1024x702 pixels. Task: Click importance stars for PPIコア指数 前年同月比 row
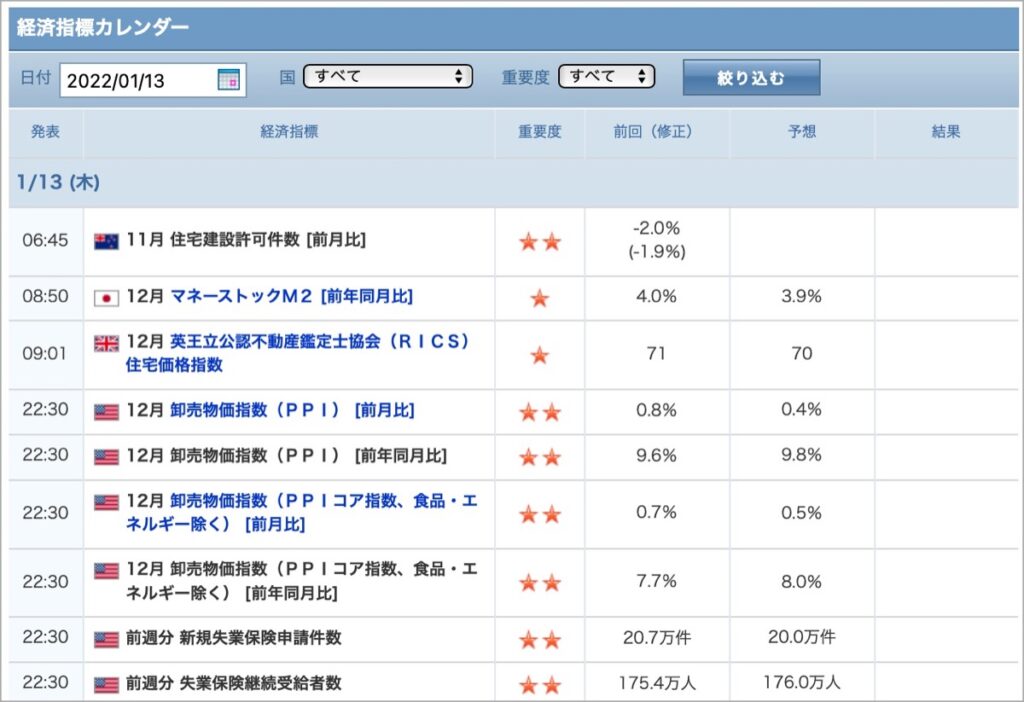(x=540, y=582)
